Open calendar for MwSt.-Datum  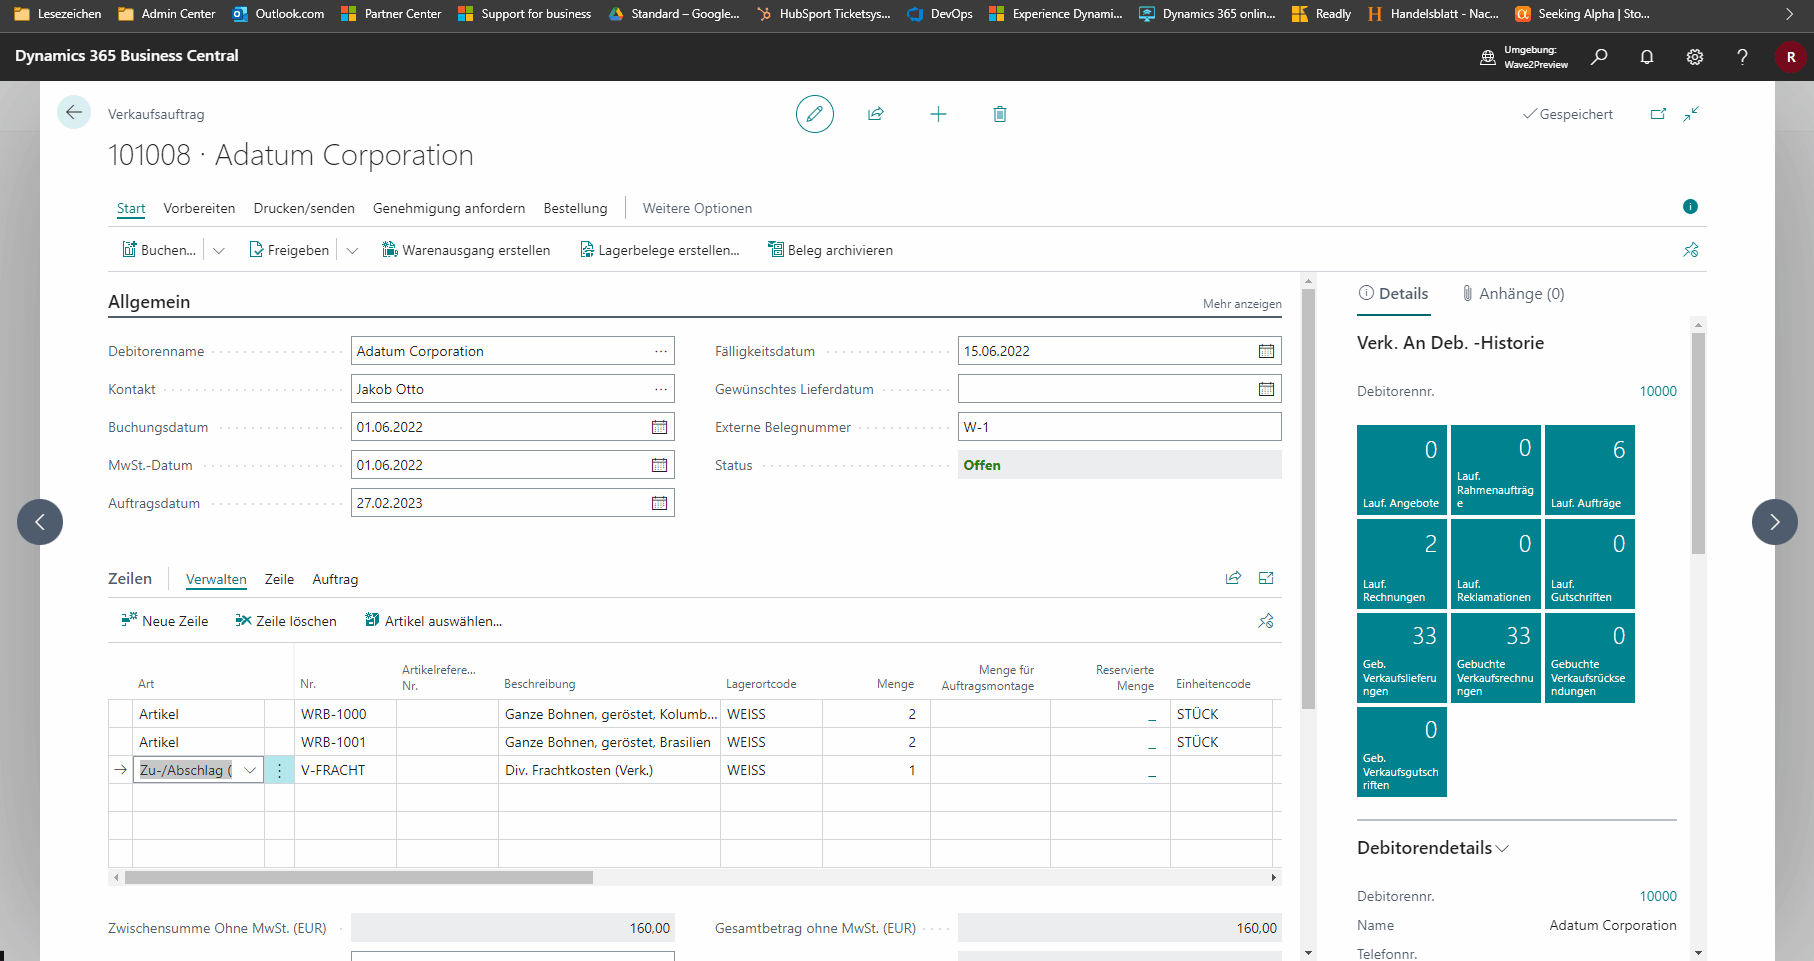tap(660, 465)
